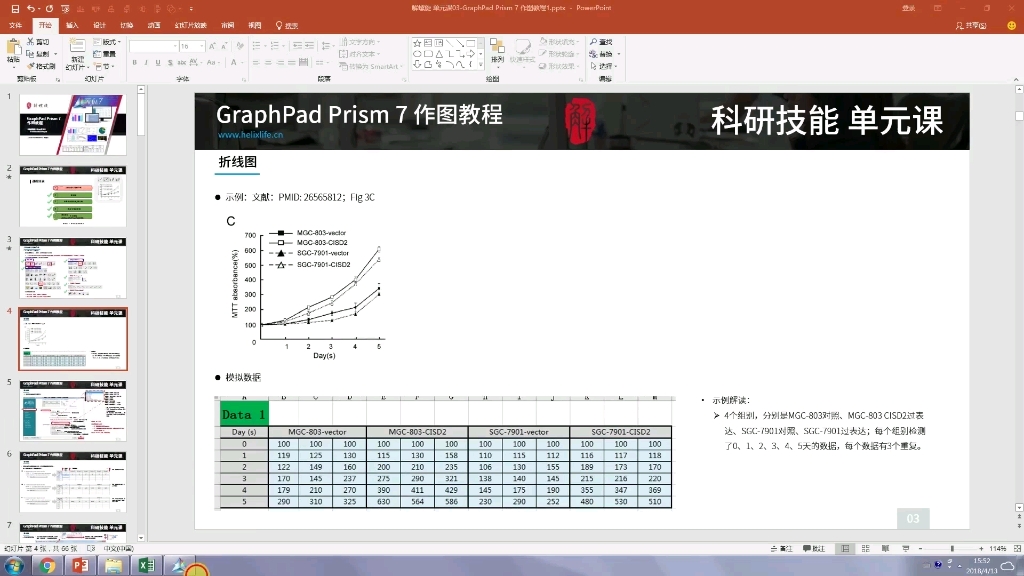The width and height of the screenshot is (1024, 576).
Task: Click the star shape in the shapes gallery
Action: (x=417, y=43)
